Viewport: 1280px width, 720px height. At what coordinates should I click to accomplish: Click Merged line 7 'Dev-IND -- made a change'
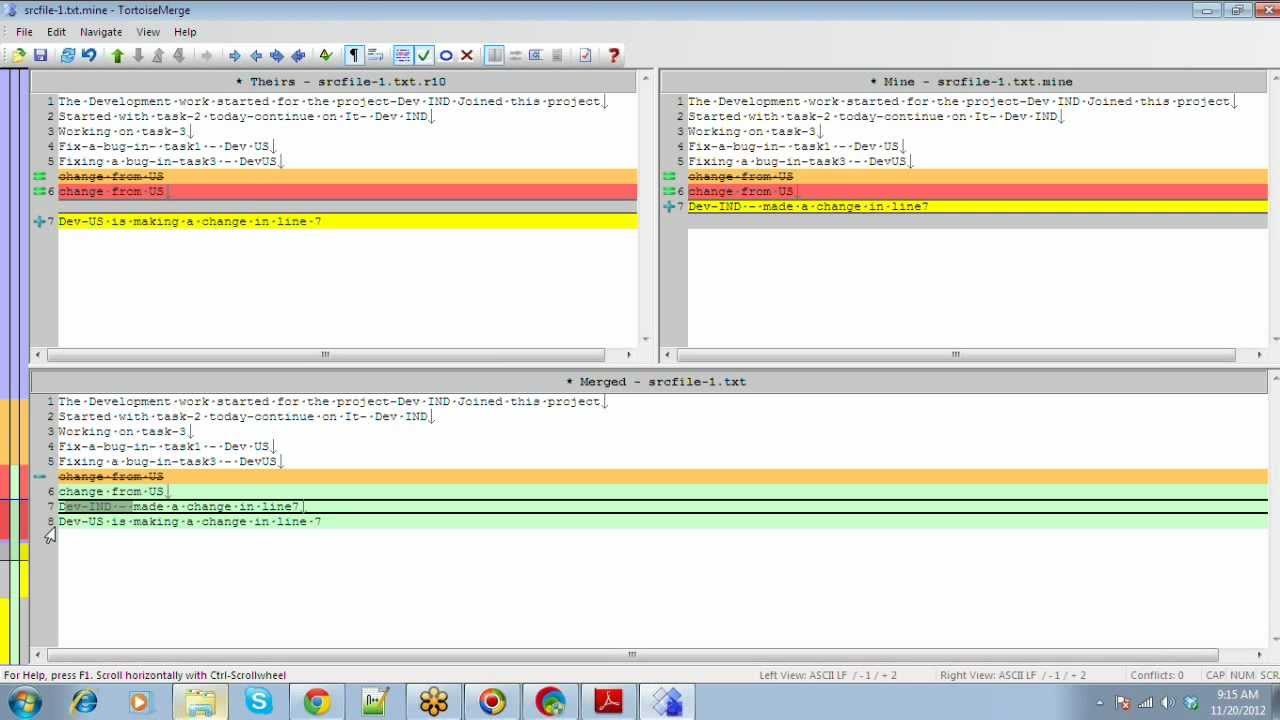[180, 506]
